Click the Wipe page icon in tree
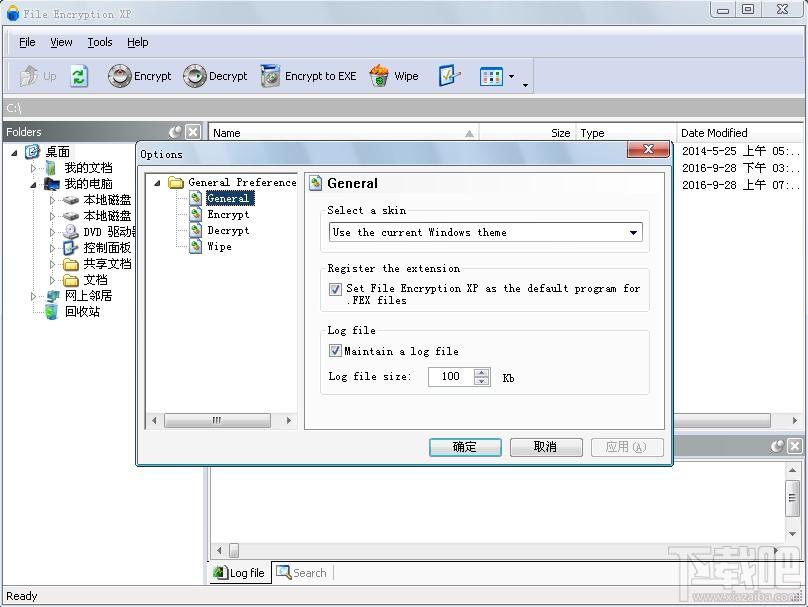The image size is (808, 607). click(x=196, y=246)
